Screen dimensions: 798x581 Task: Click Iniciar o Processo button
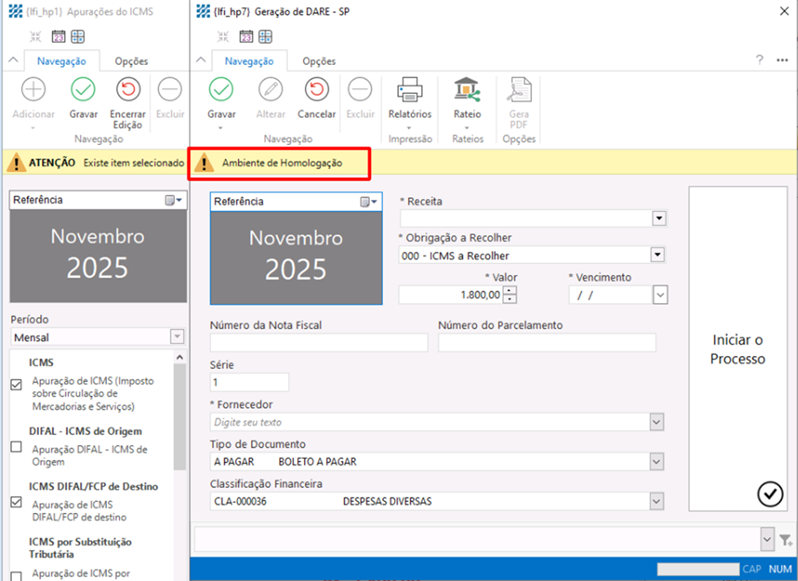click(739, 349)
